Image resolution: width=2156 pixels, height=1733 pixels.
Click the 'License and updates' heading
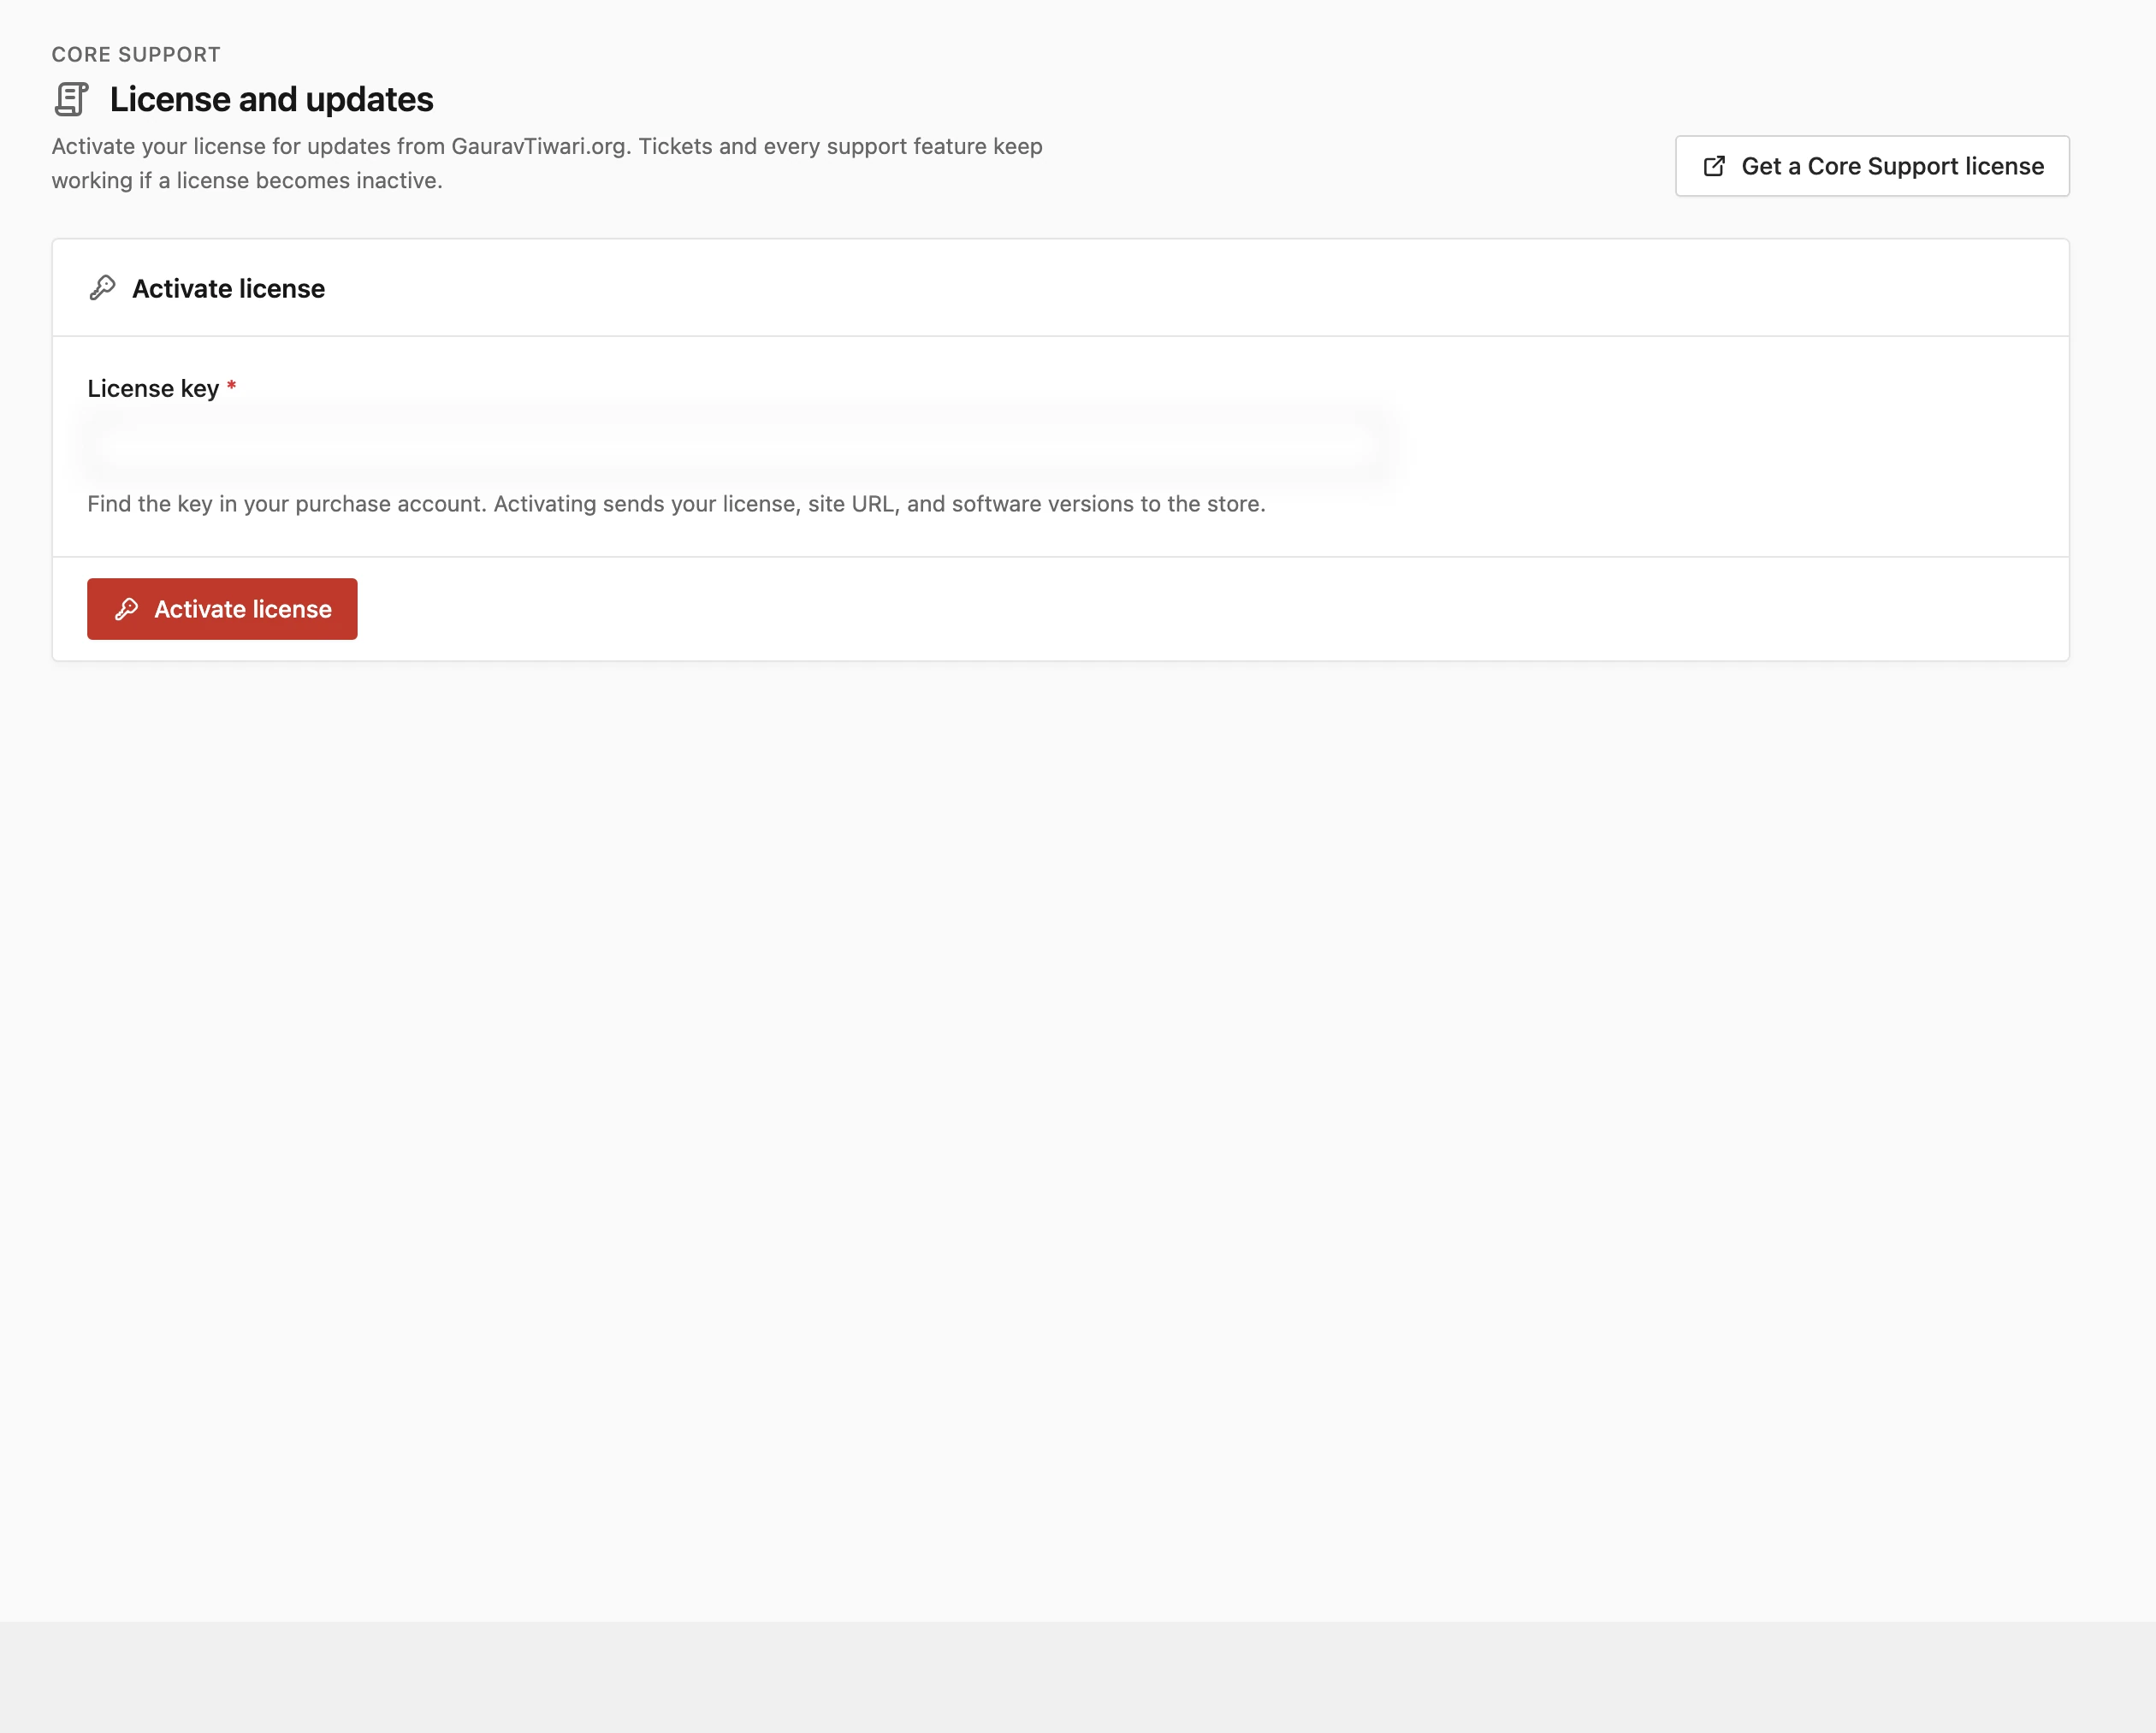271,99
